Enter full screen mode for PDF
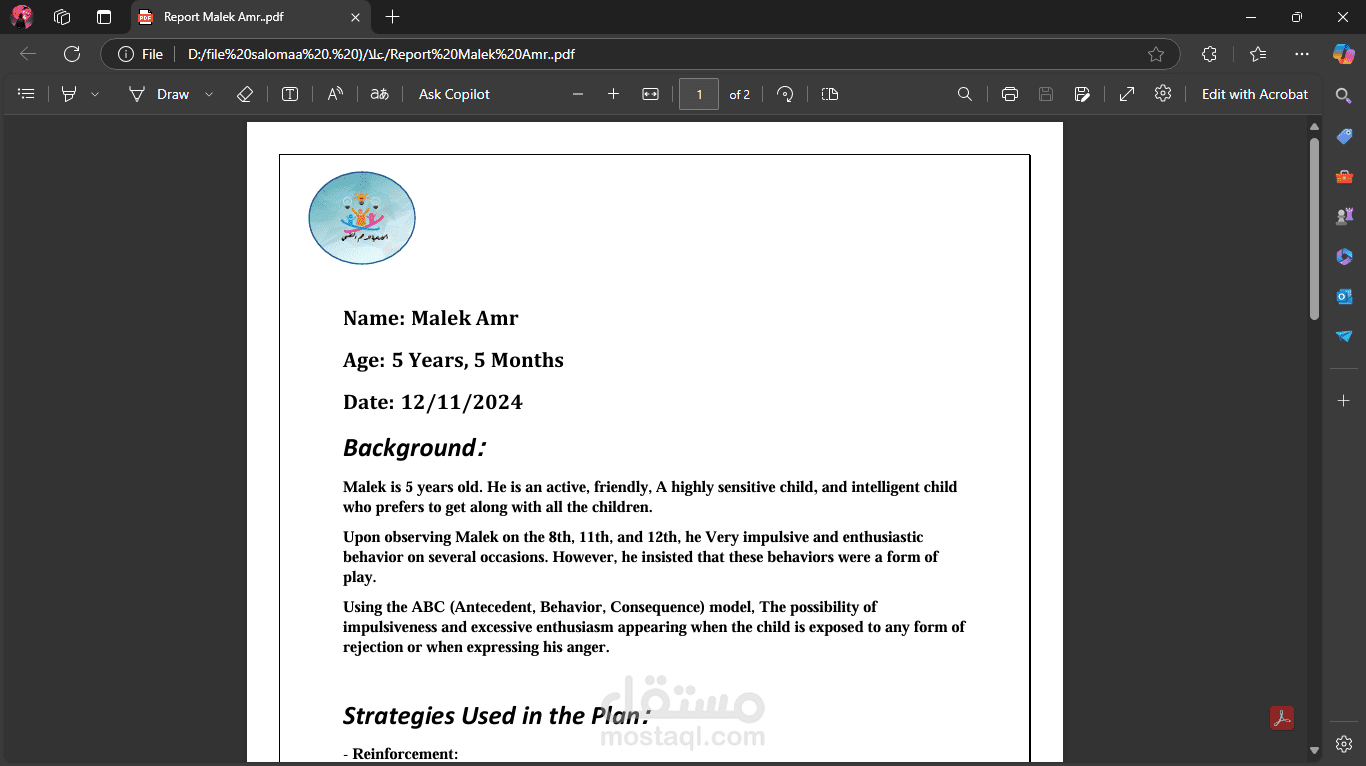The image size is (1366, 766). click(x=1127, y=94)
